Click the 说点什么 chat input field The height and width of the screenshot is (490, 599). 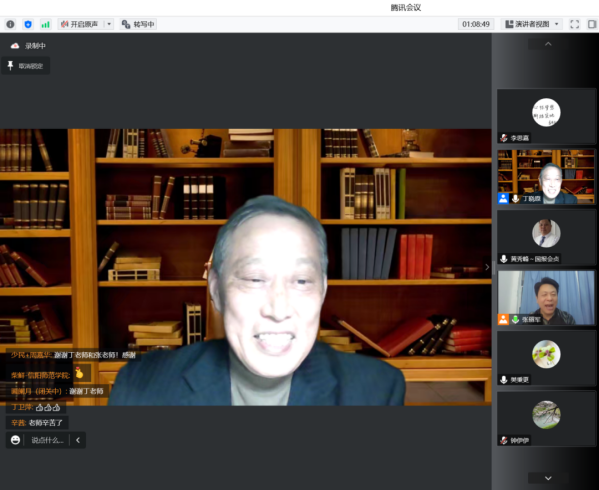[x=47, y=440]
